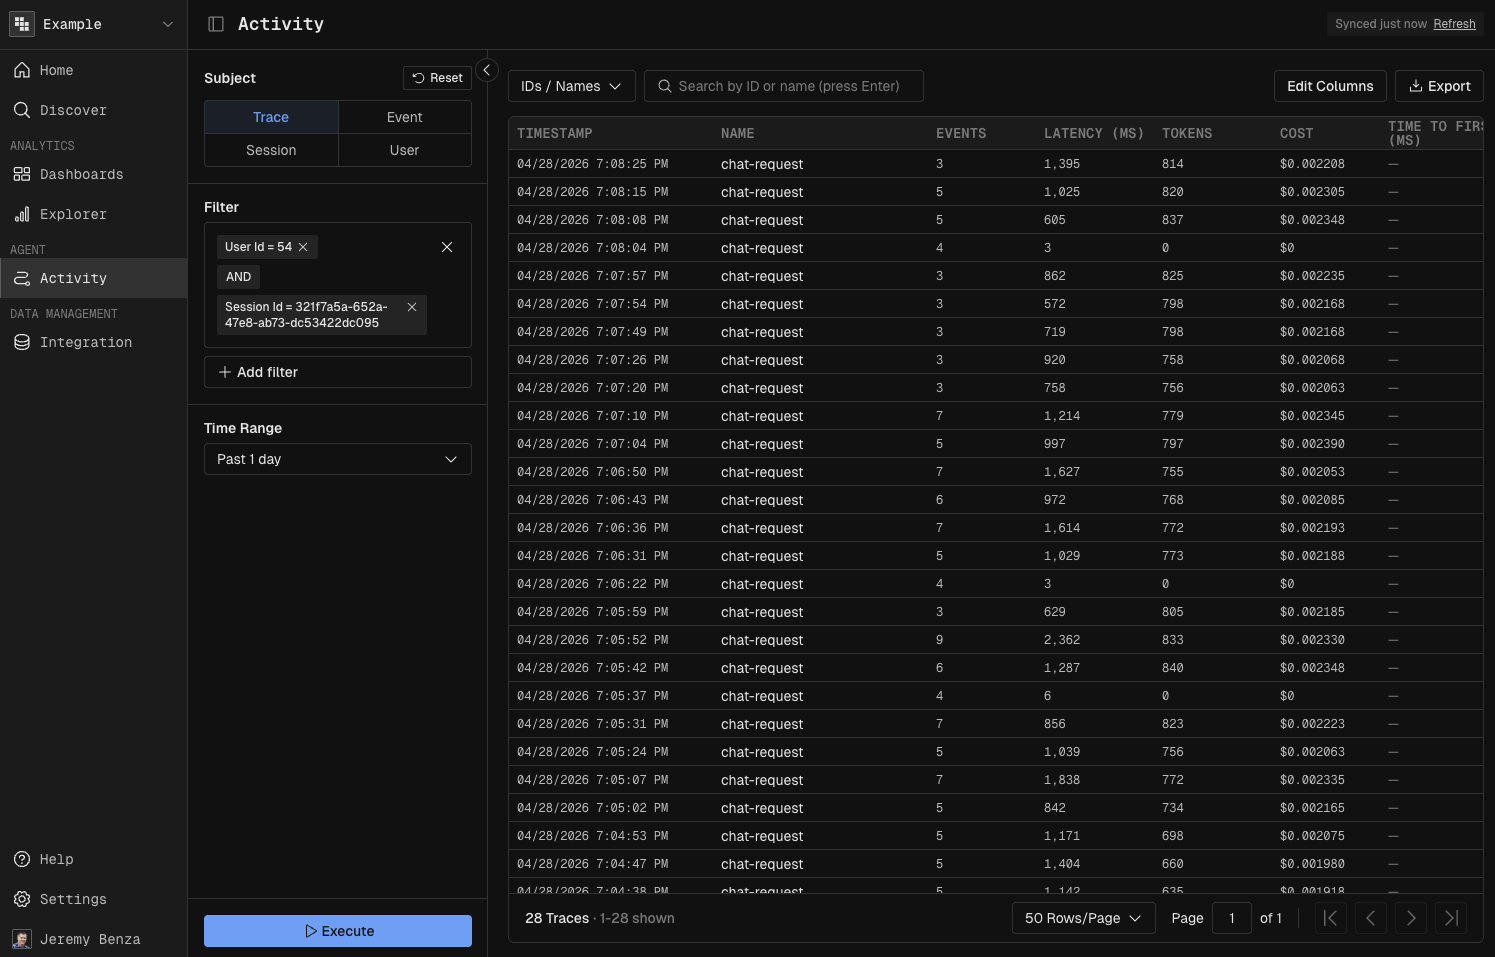The image size is (1495, 957).
Task: Expand the Past 1 day time range
Action: (337, 459)
